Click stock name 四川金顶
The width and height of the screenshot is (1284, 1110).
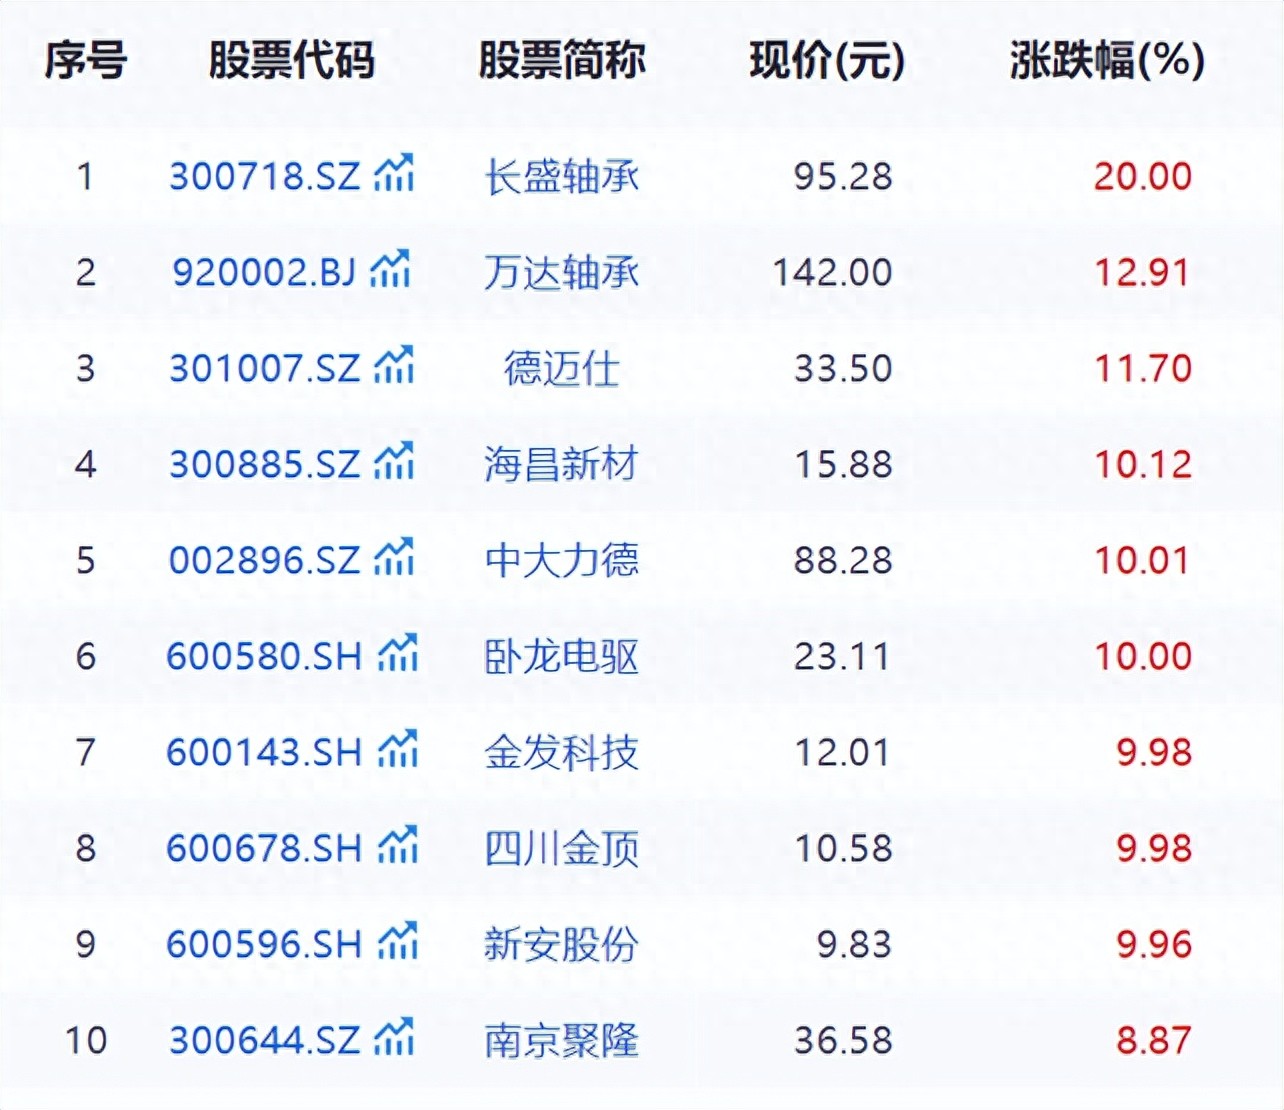point(561,849)
